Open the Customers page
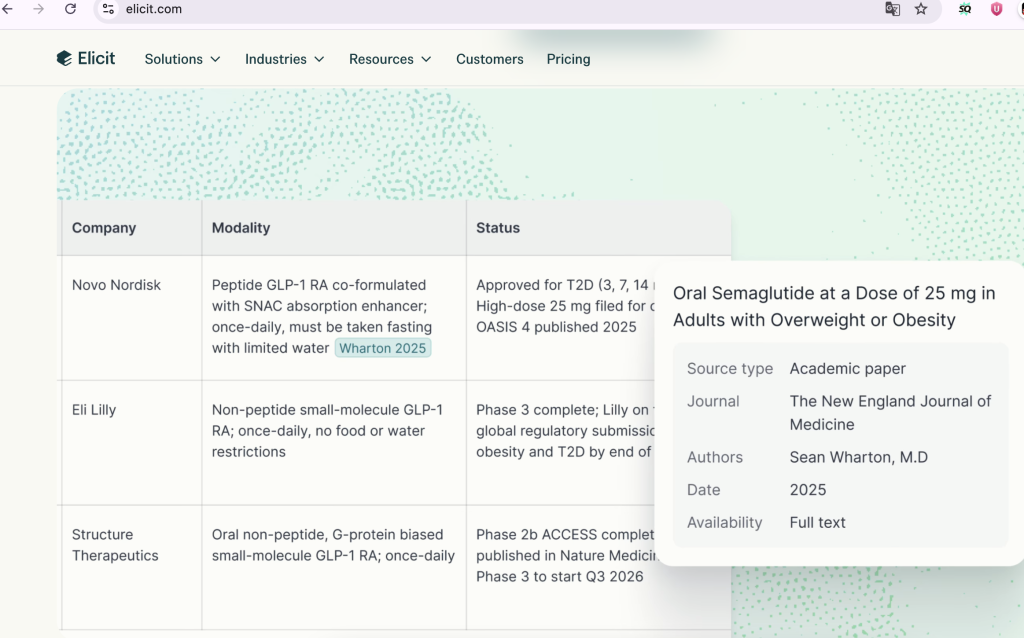 point(490,59)
